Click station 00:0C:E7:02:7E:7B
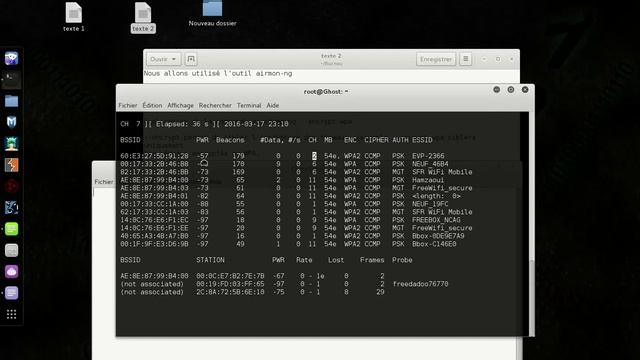Image resolution: width=640 pixels, height=360 pixels. (230, 276)
